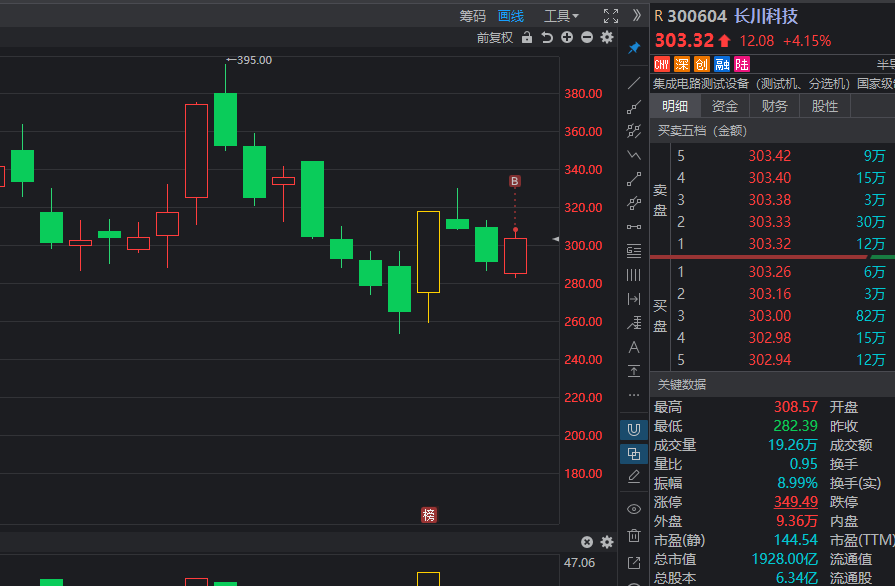Viewport: 895px width, 586px height.
Task: Click the 融 margin trading badge
Action: pos(722,64)
